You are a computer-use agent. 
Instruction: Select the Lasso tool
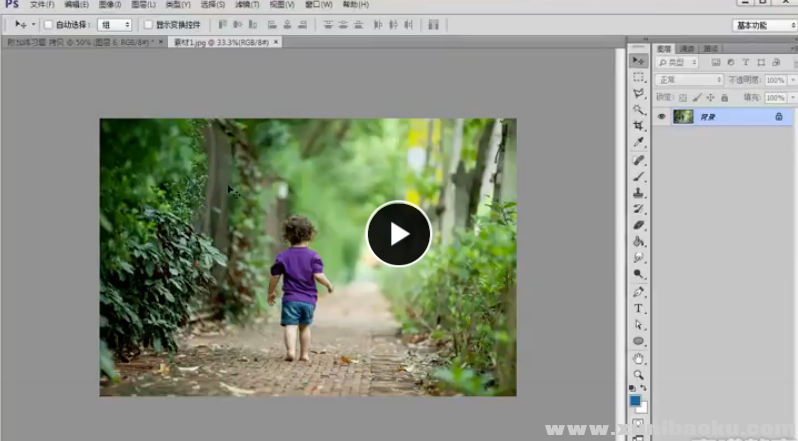coord(639,93)
